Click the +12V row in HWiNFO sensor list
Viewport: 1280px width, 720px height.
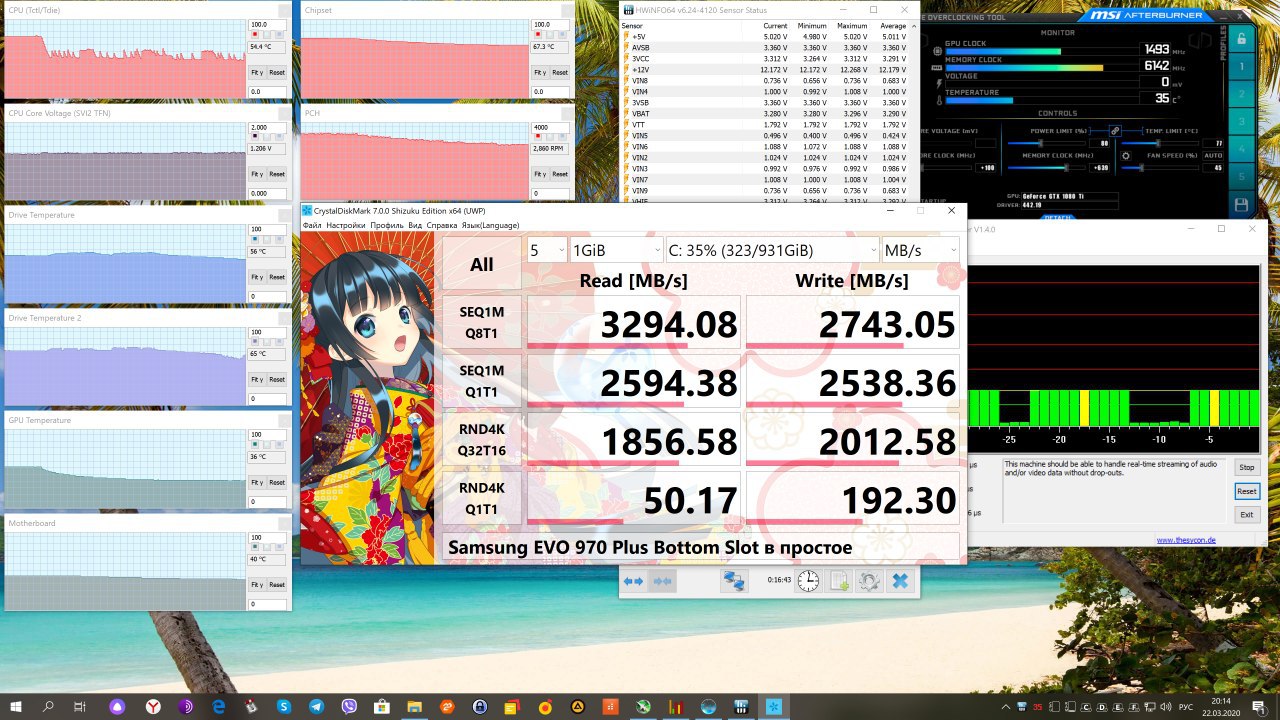pyautogui.click(x=766, y=69)
